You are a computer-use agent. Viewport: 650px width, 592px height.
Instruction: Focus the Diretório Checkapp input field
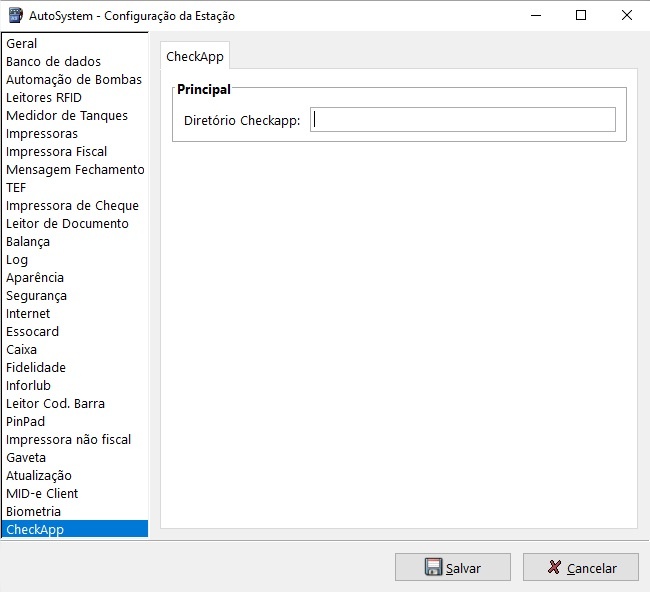463,120
